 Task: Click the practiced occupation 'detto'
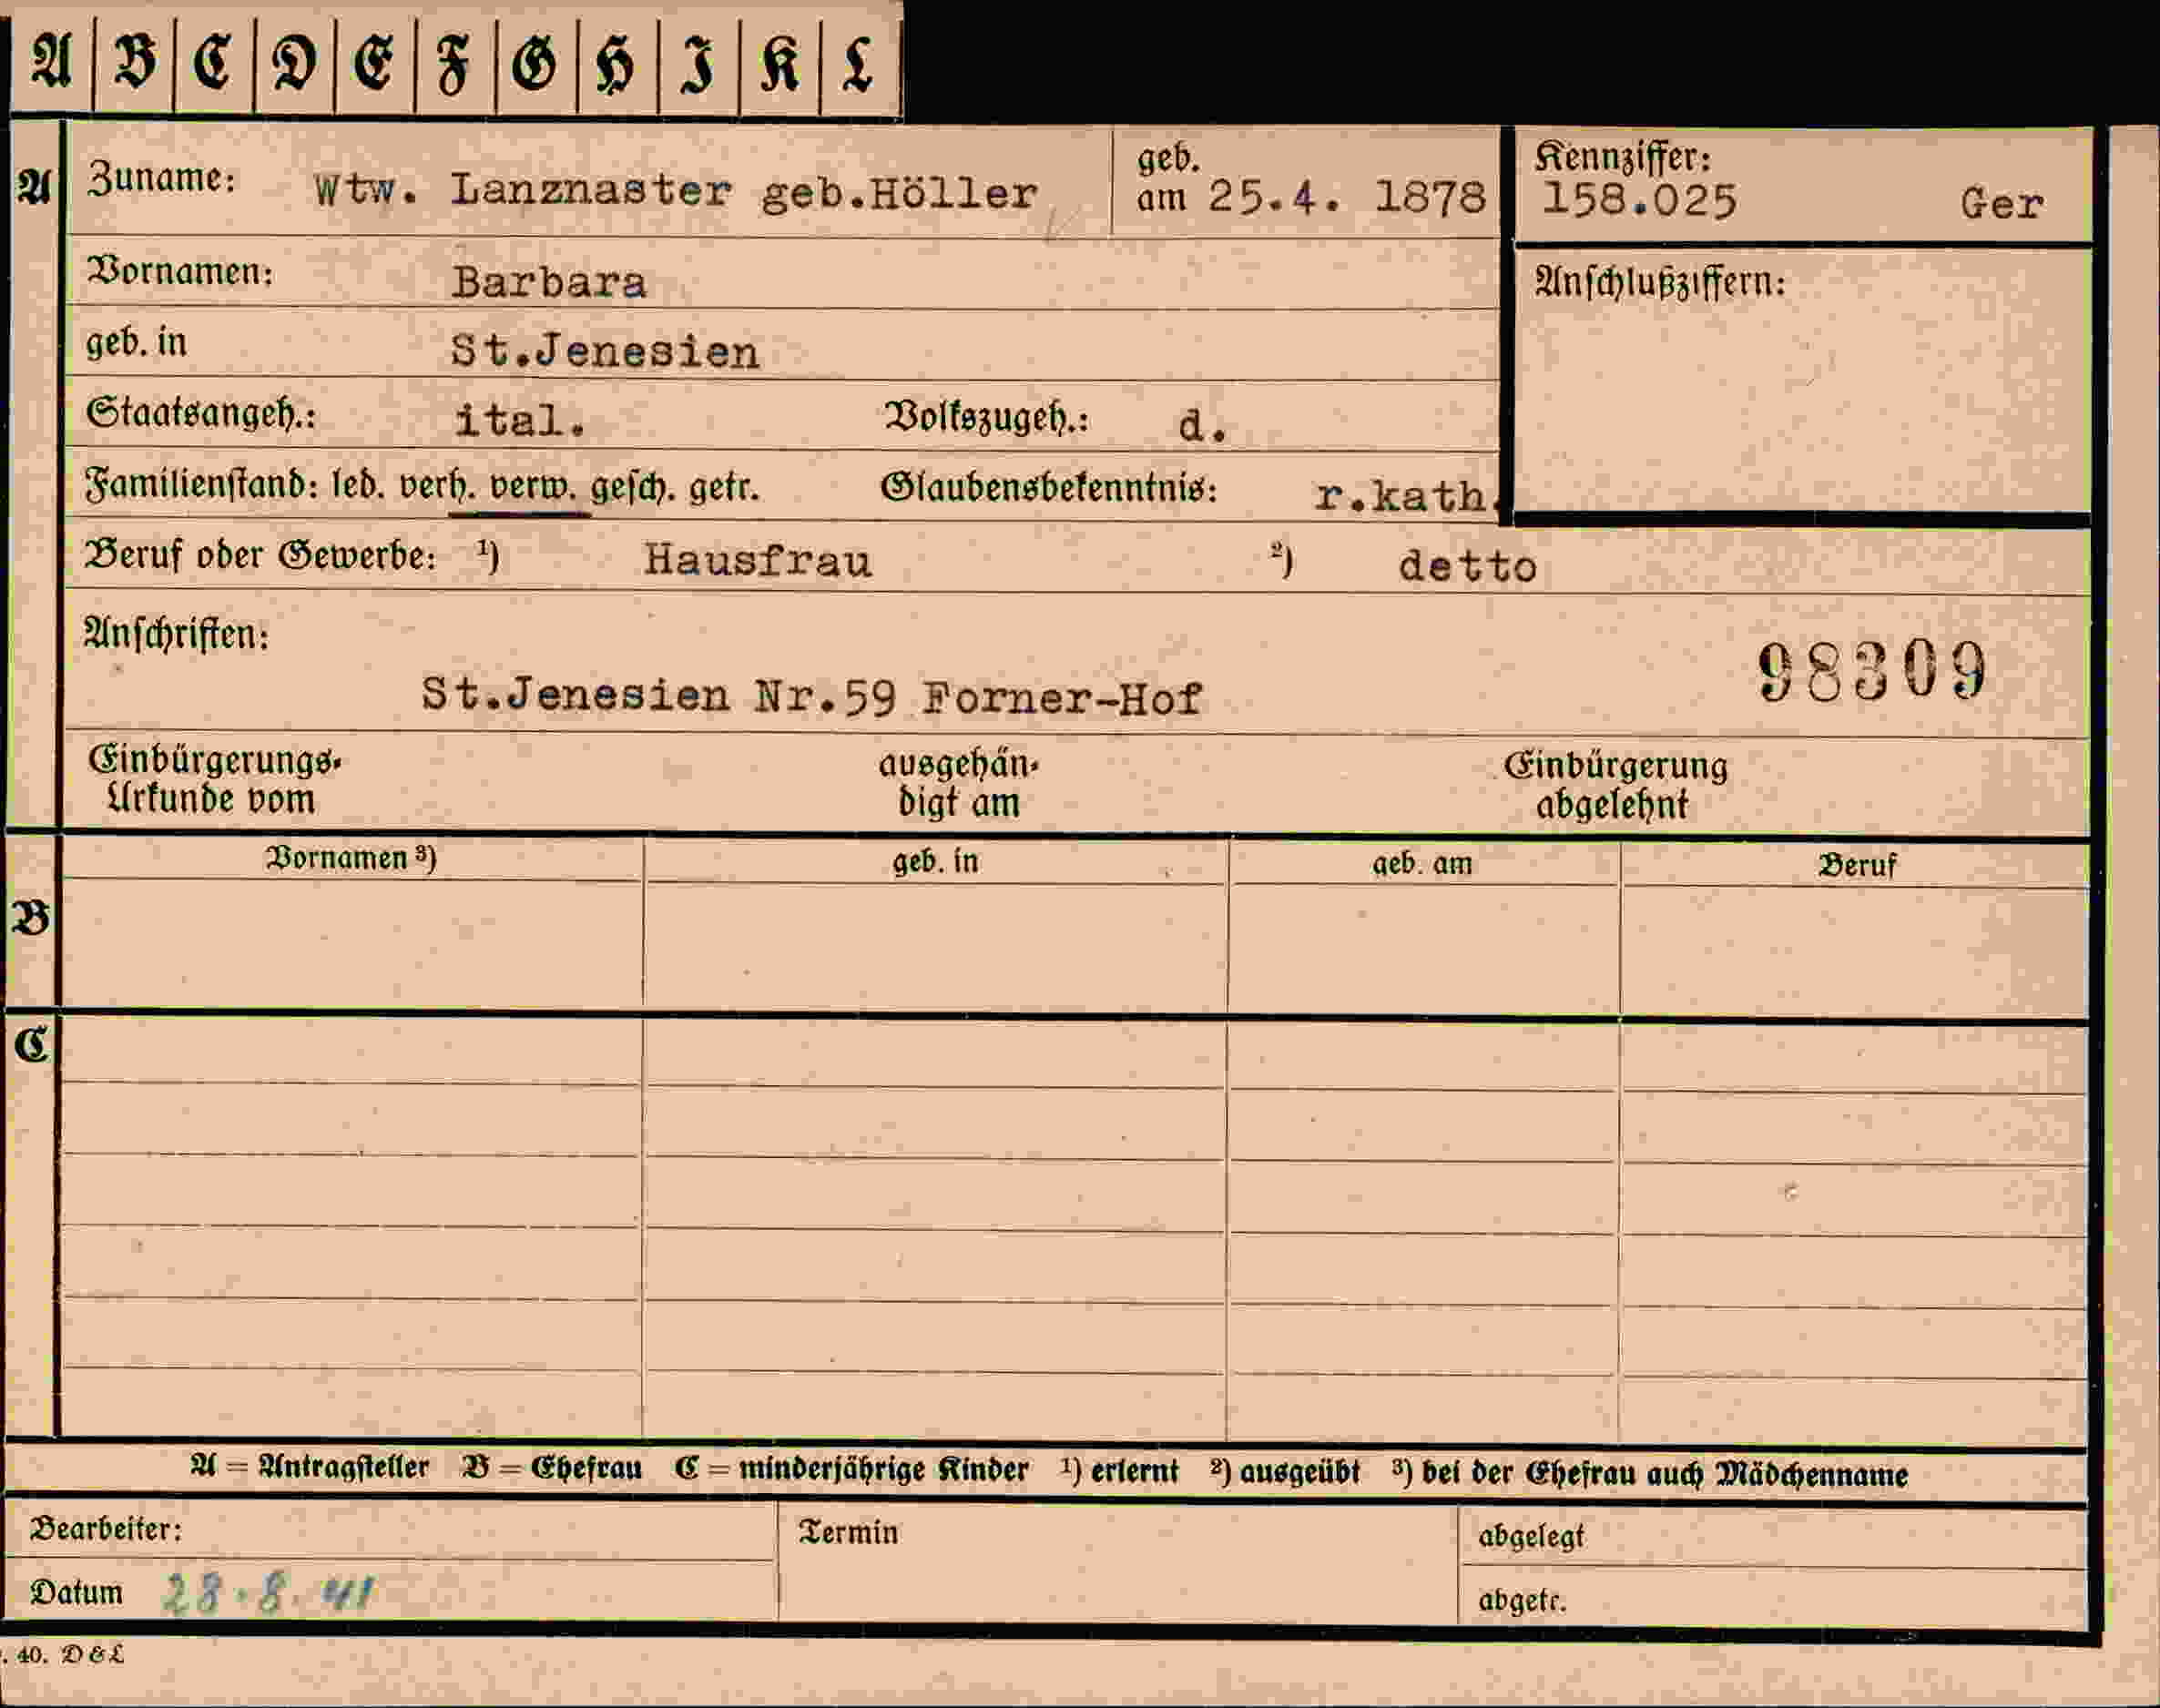(1467, 566)
